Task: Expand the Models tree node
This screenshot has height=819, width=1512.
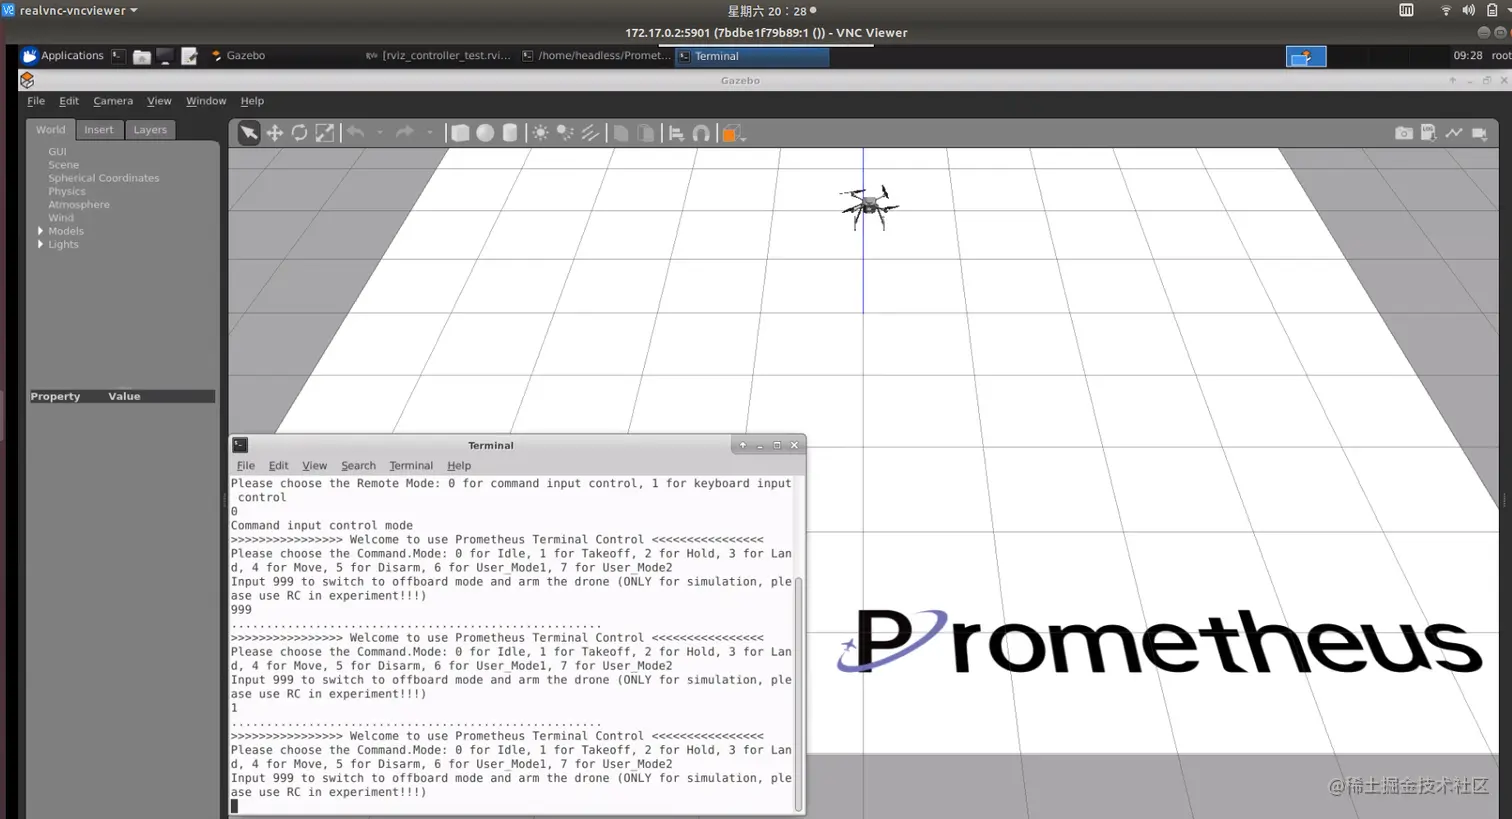Action: click(40, 231)
